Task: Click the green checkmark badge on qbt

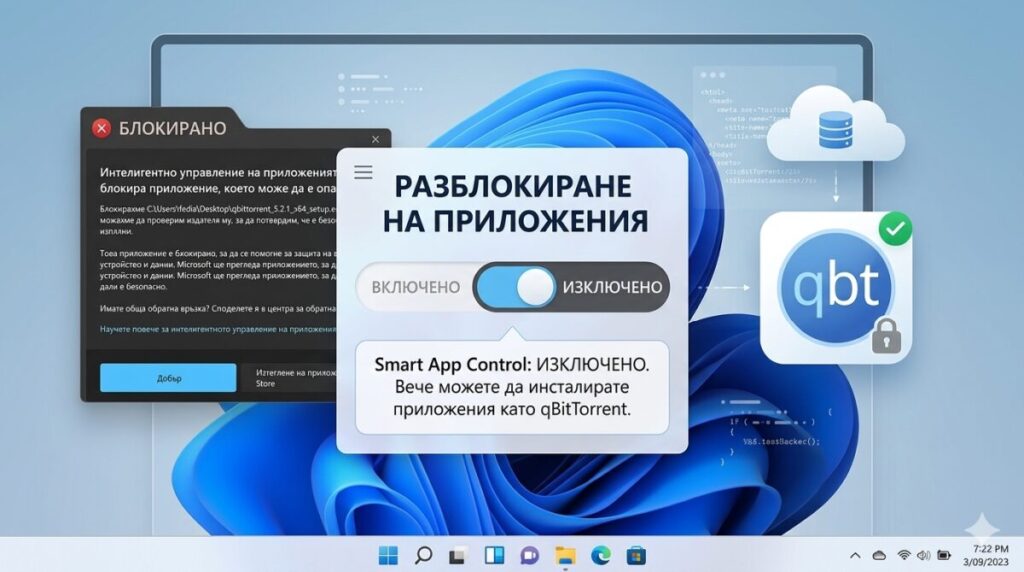Action: [x=895, y=229]
